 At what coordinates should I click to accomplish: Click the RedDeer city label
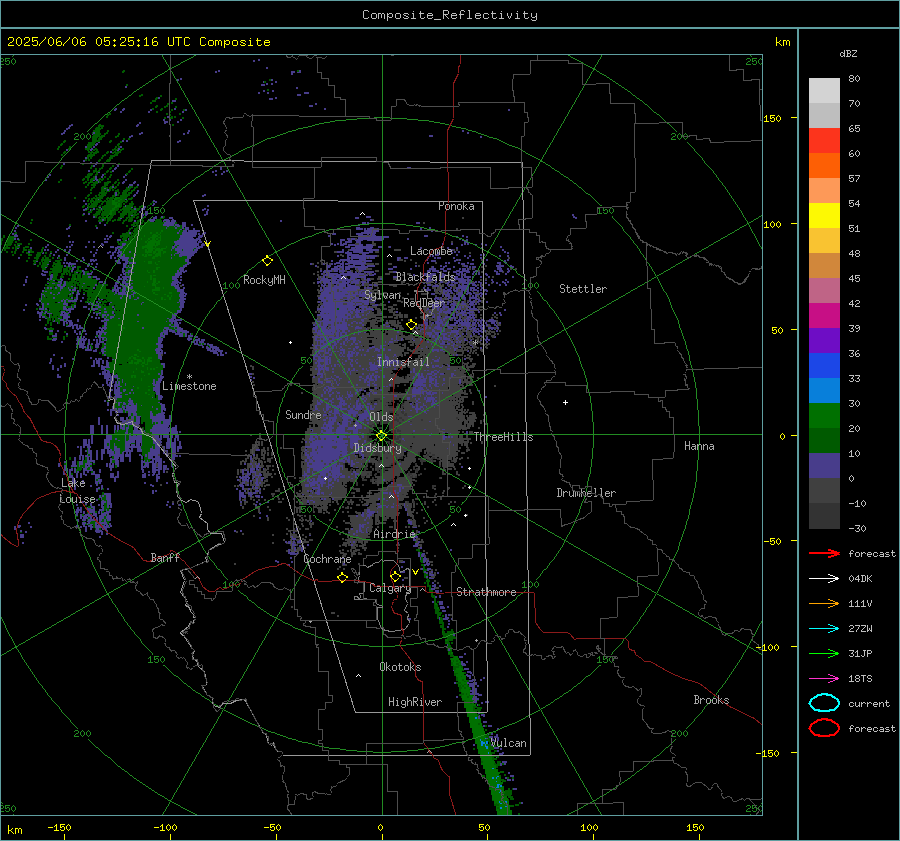coord(424,303)
